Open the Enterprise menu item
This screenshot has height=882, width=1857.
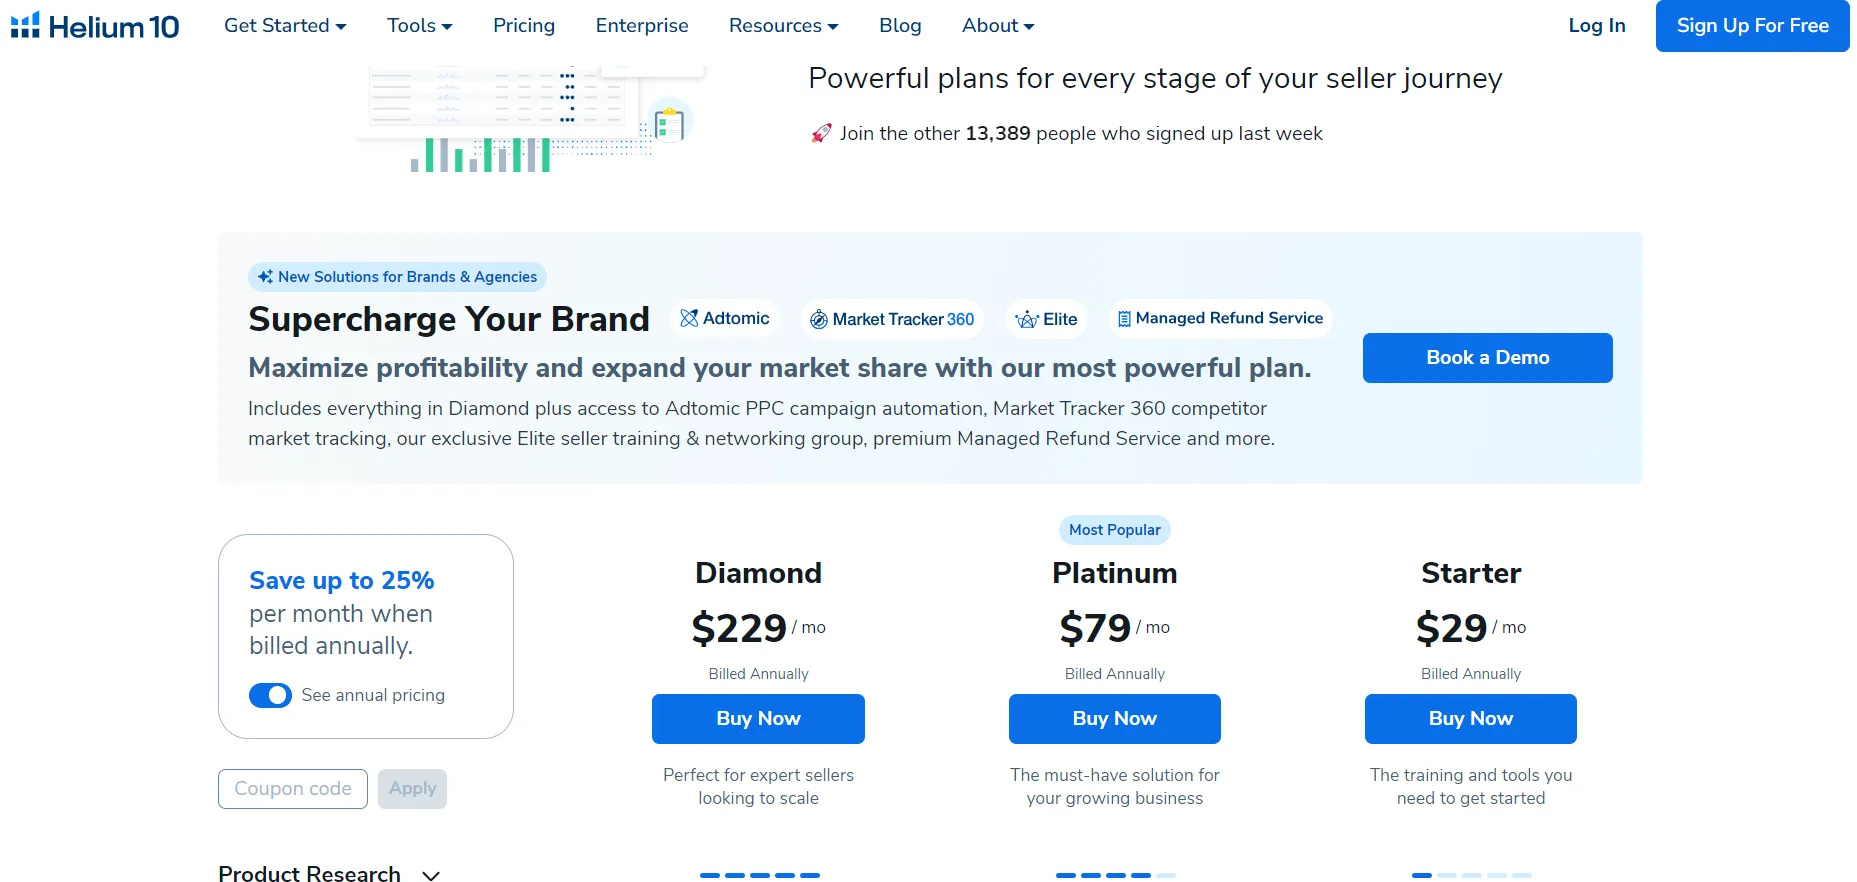point(642,26)
